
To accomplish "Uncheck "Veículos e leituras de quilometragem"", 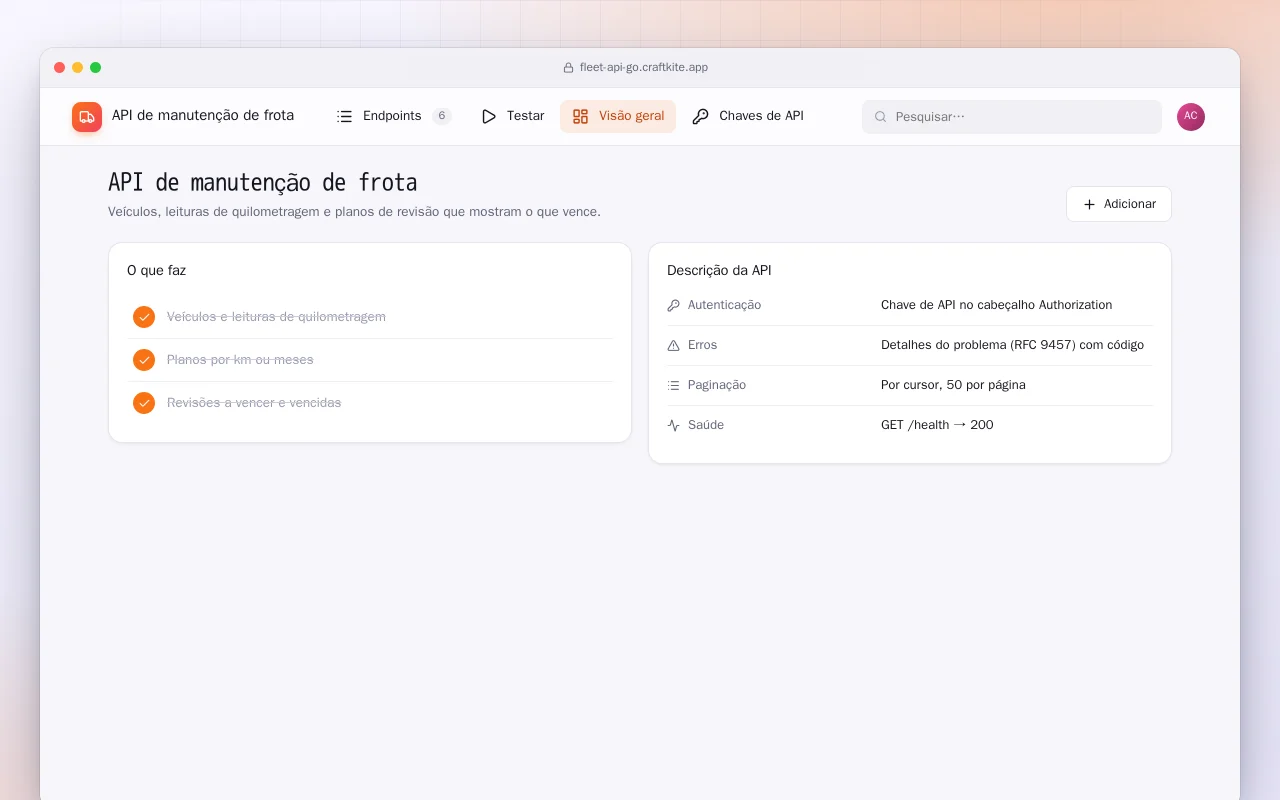I will click(x=144, y=317).
